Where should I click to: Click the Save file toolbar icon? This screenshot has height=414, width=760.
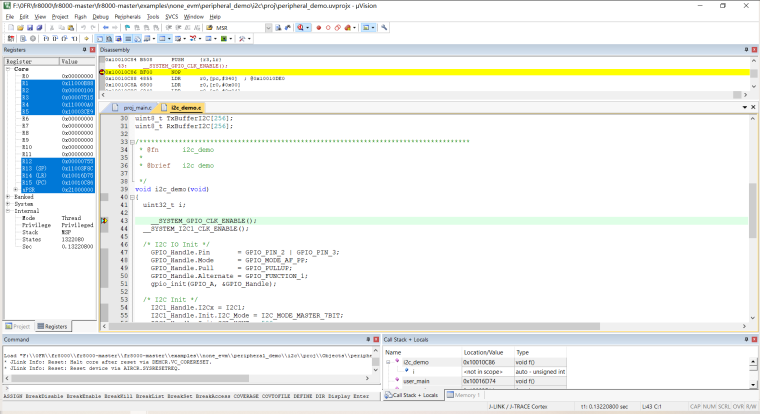[x=31, y=27]
